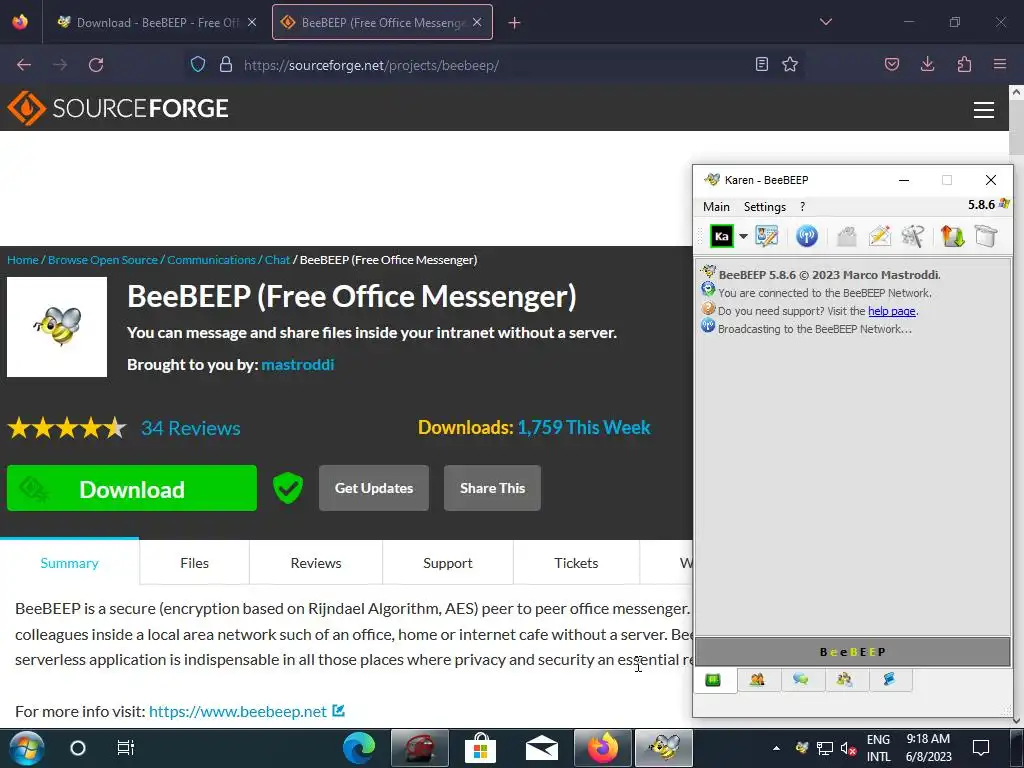Select the Support tab on SourceForge page

447,562
